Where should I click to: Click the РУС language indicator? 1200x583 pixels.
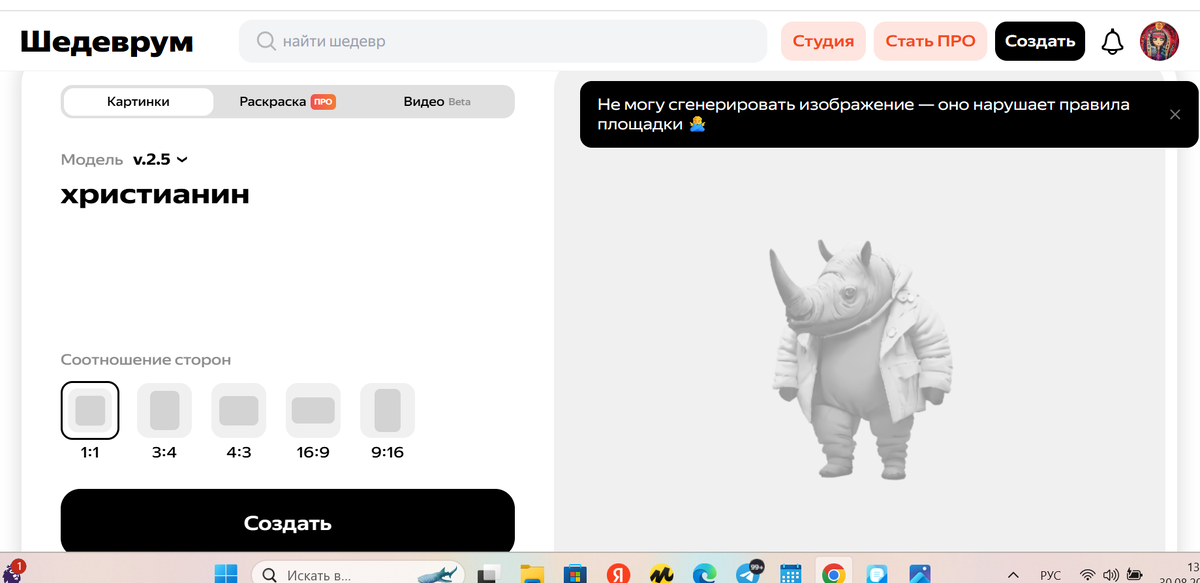[1051, 575]
